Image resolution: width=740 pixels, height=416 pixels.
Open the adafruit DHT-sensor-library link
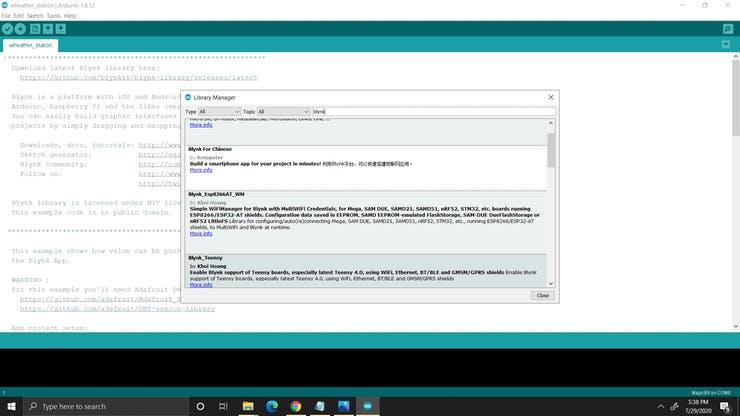tap(118, 309)
